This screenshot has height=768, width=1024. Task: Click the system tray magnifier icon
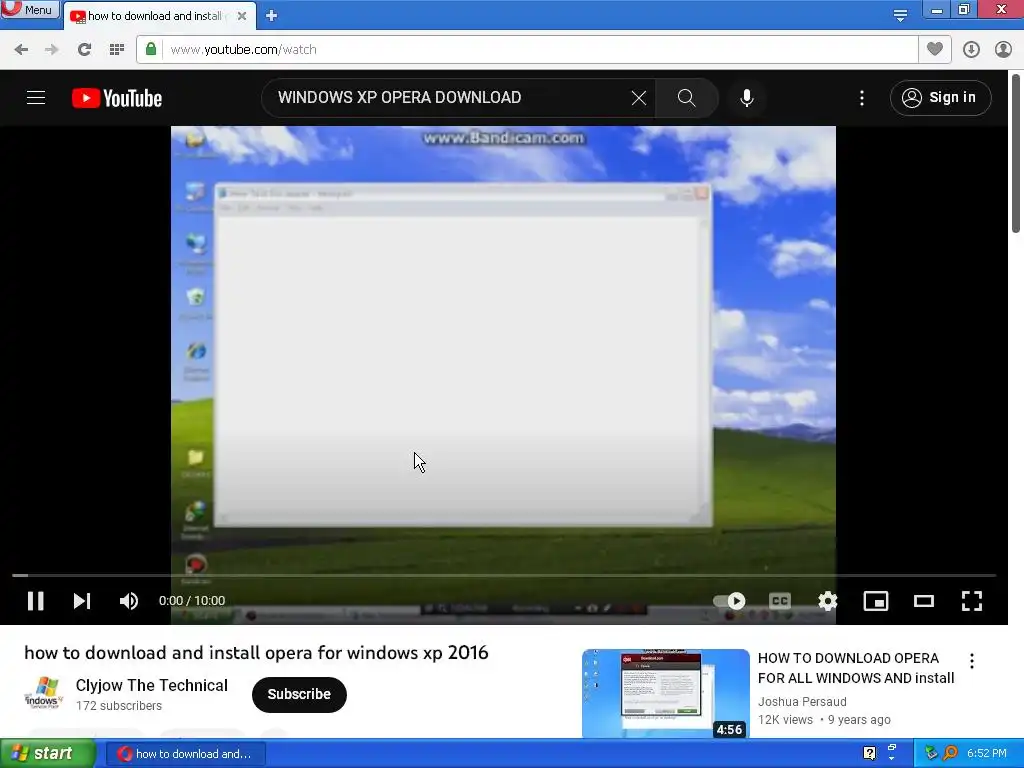950,754
